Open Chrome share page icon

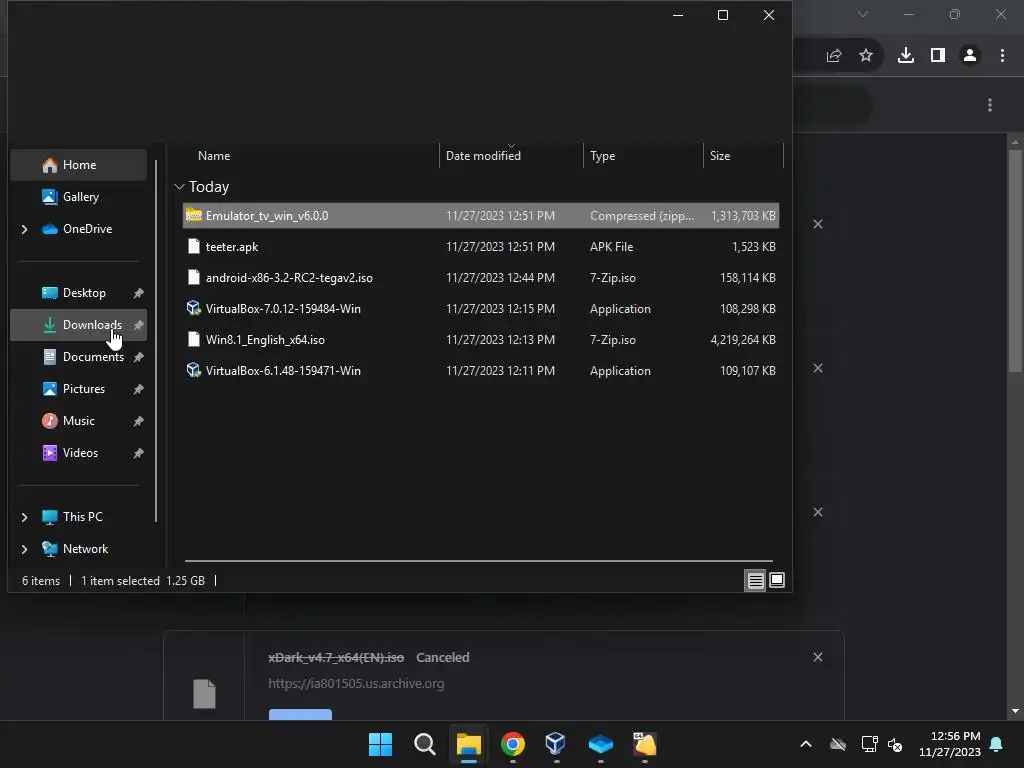tap(834, 56)
